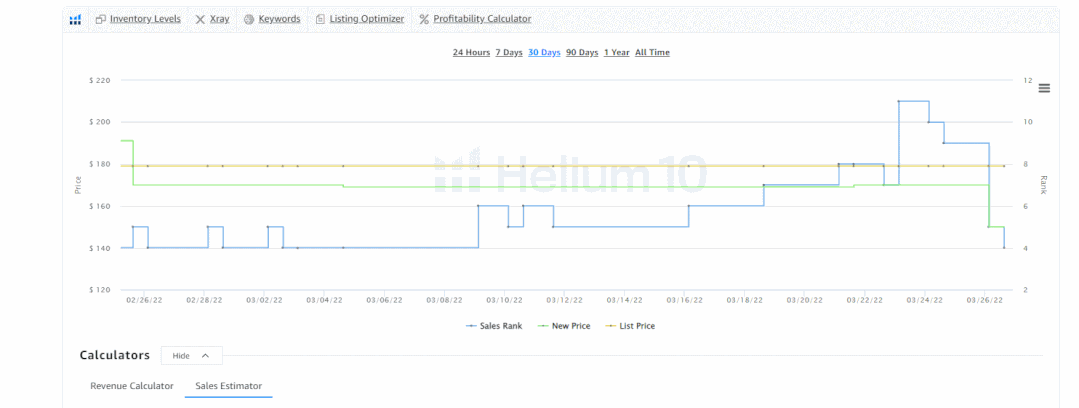Click the Xray cross icon

200,19
